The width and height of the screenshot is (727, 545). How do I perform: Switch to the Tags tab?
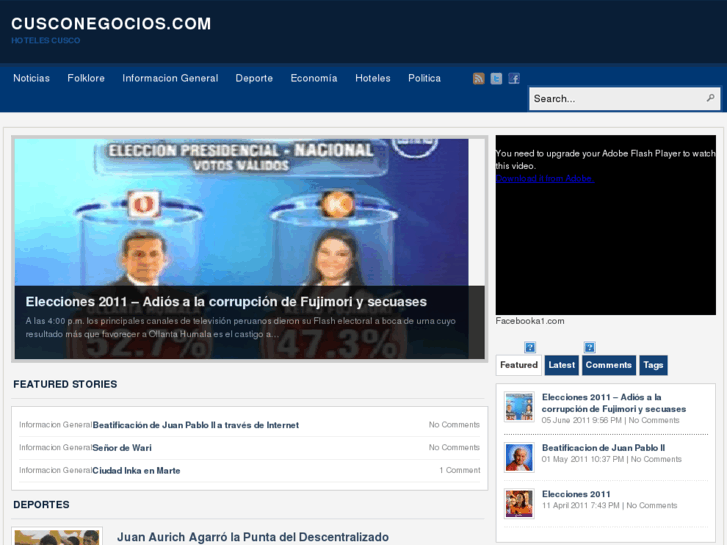coord(653,365)
